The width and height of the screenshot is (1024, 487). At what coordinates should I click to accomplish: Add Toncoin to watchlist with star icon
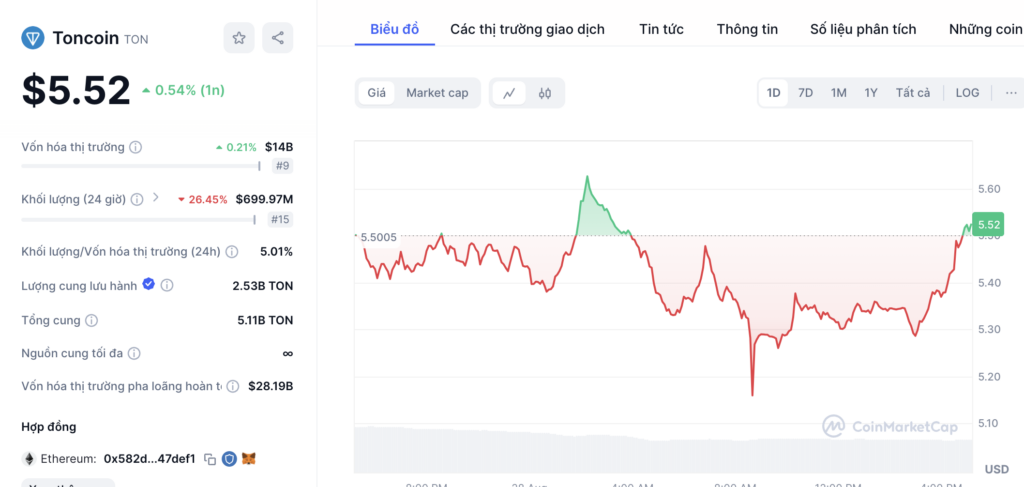(x=239, y=38)
